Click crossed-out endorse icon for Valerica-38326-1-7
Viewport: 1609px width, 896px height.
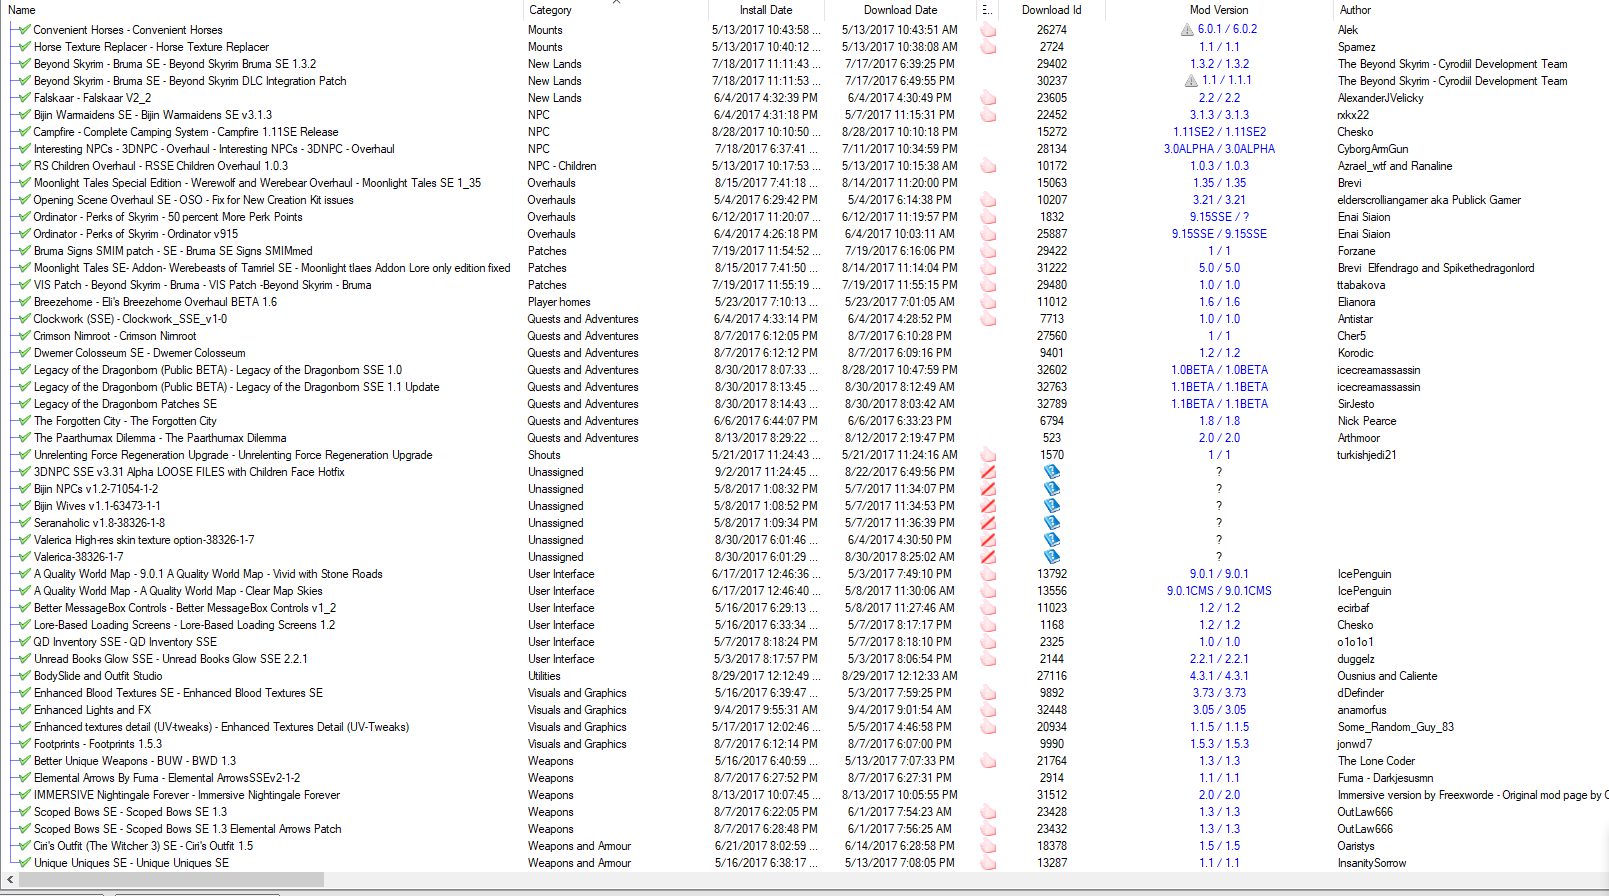(x=988, y=557)
